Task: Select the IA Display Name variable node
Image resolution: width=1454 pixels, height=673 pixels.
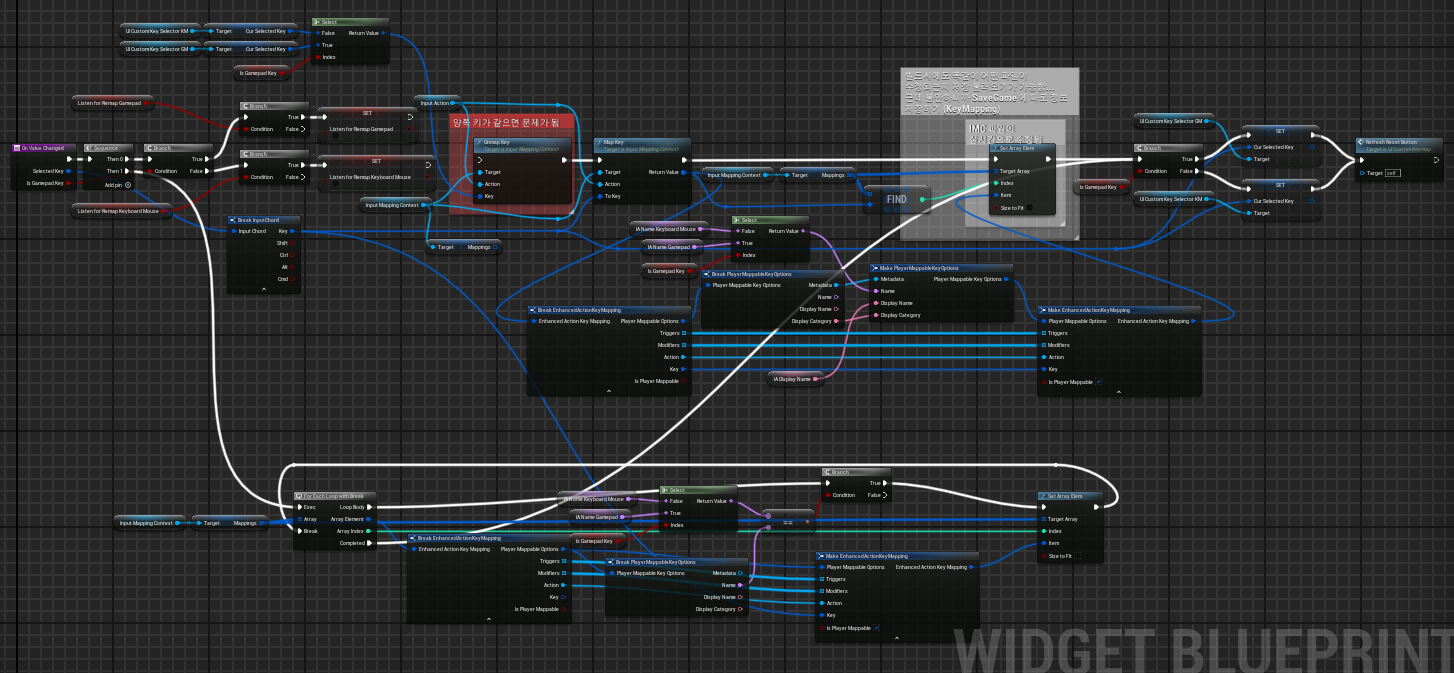Action: [795, 379]
